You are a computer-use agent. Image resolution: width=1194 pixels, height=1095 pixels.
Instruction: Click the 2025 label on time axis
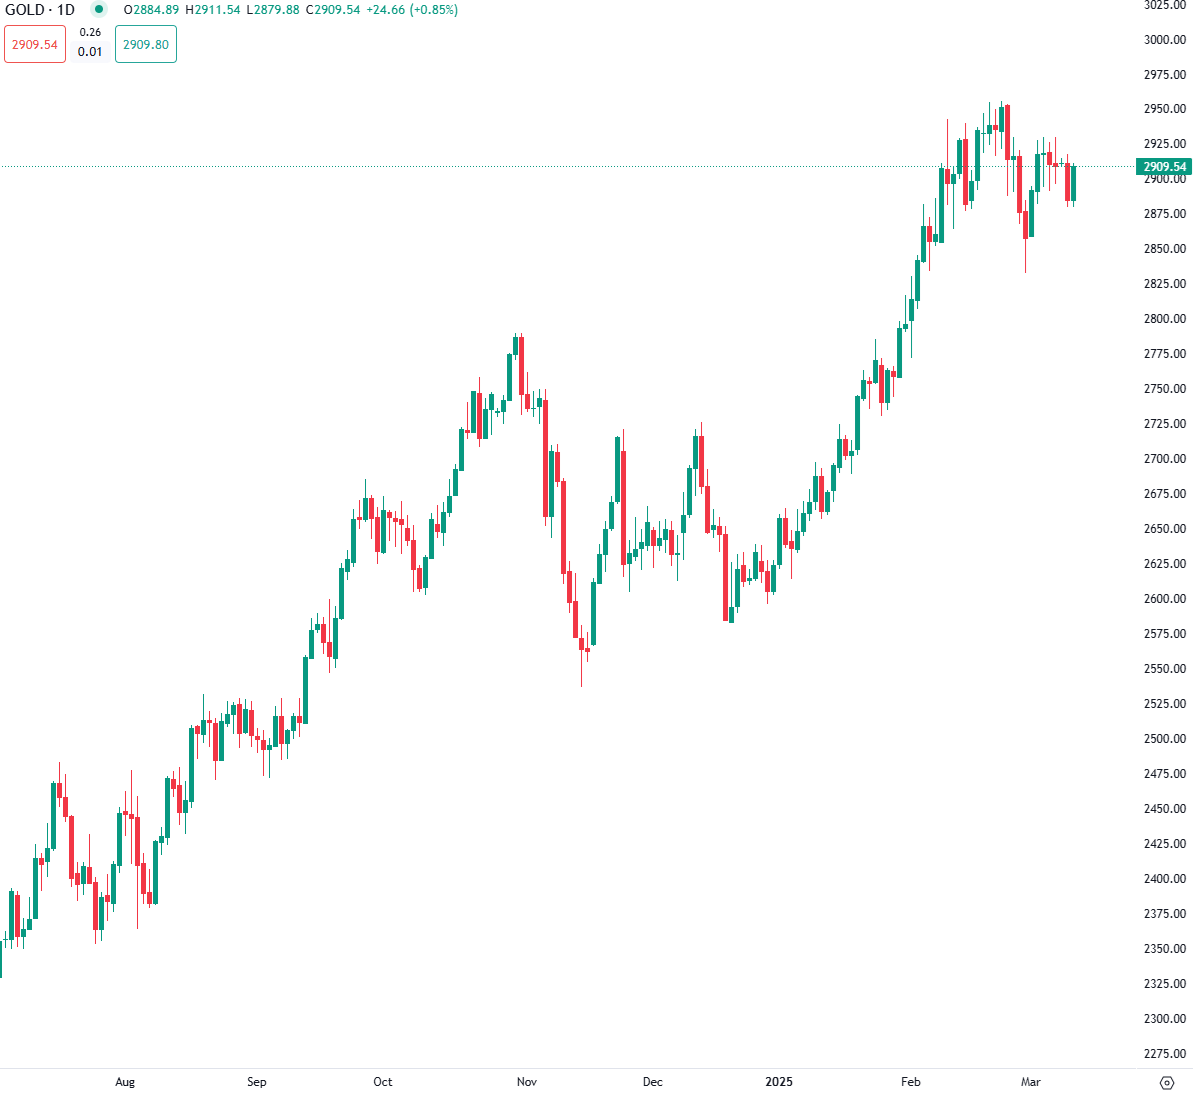click(x=779, y=1082)
